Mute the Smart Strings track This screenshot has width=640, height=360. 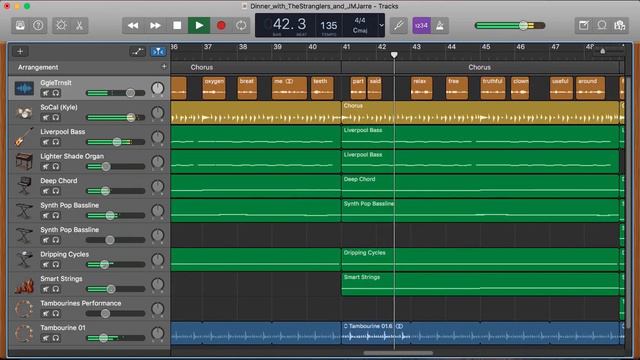pos(46,289)
